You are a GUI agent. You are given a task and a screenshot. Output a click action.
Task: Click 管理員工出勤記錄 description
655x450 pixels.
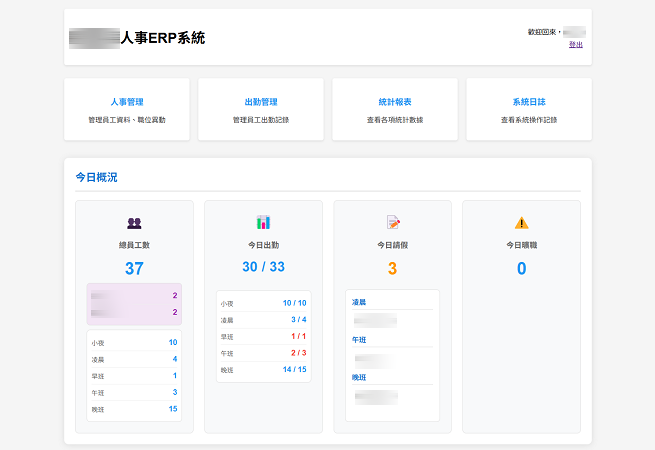click(x=261, y=120)
